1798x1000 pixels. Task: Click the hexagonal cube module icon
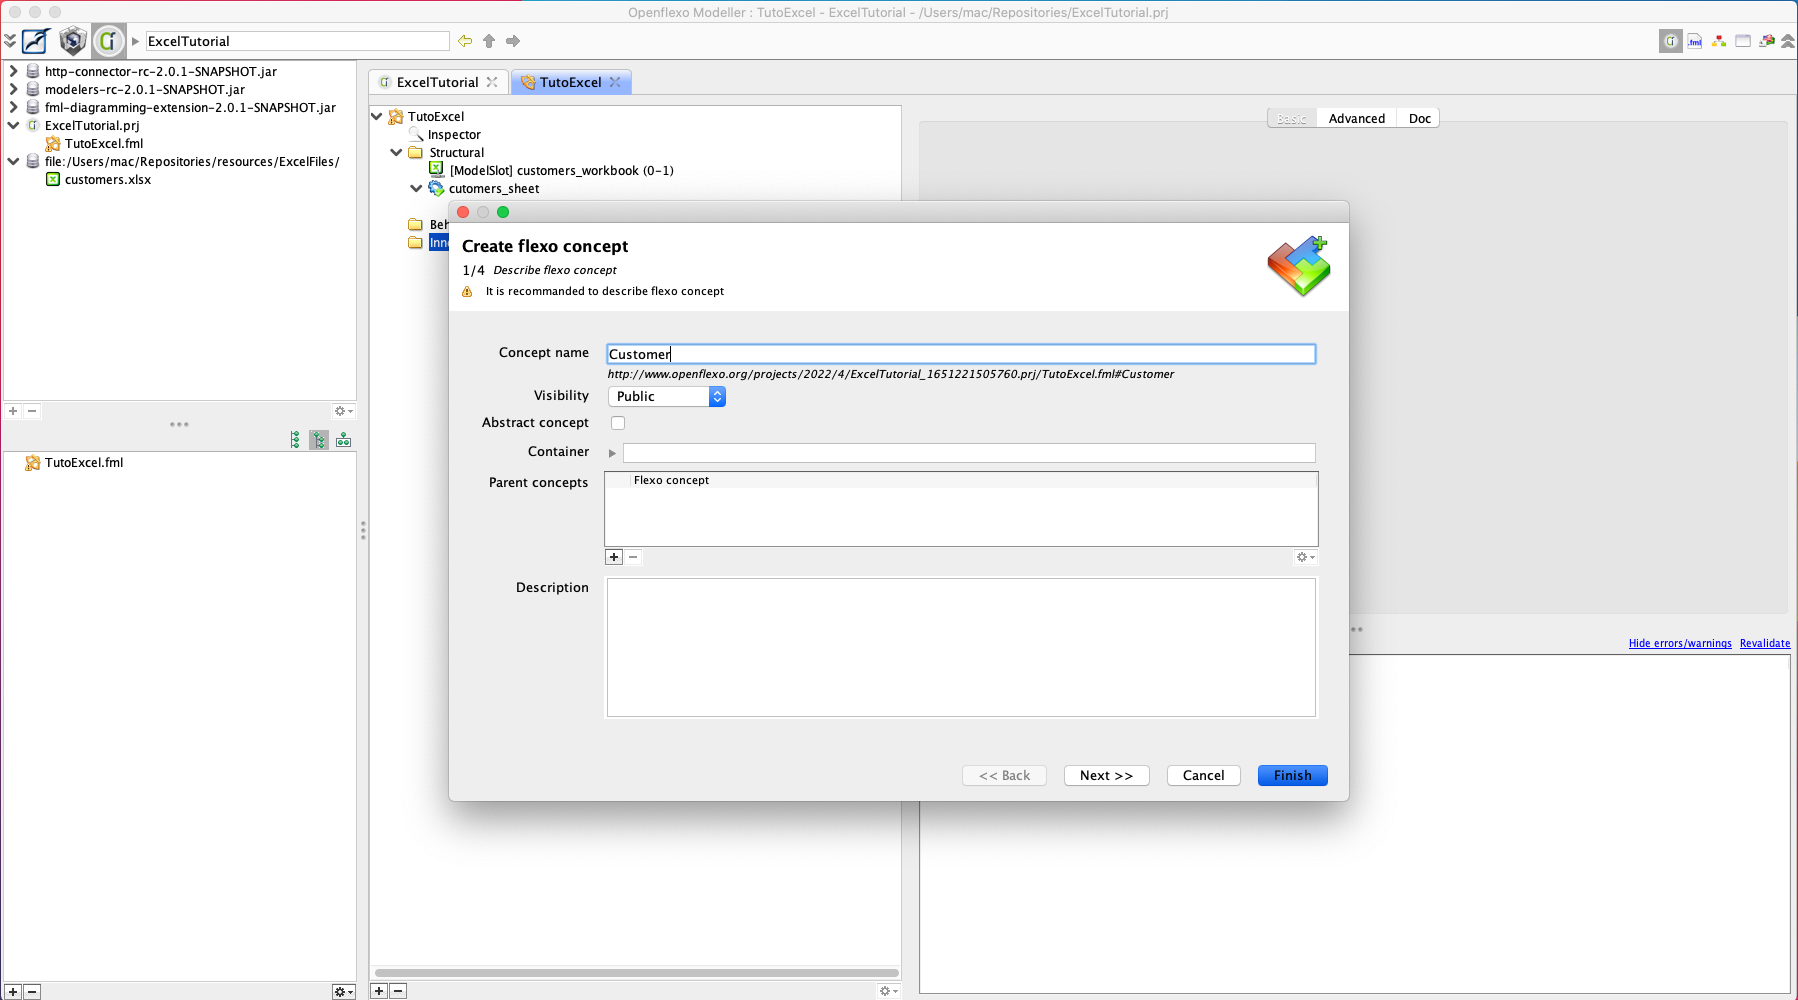coord(73,41)
